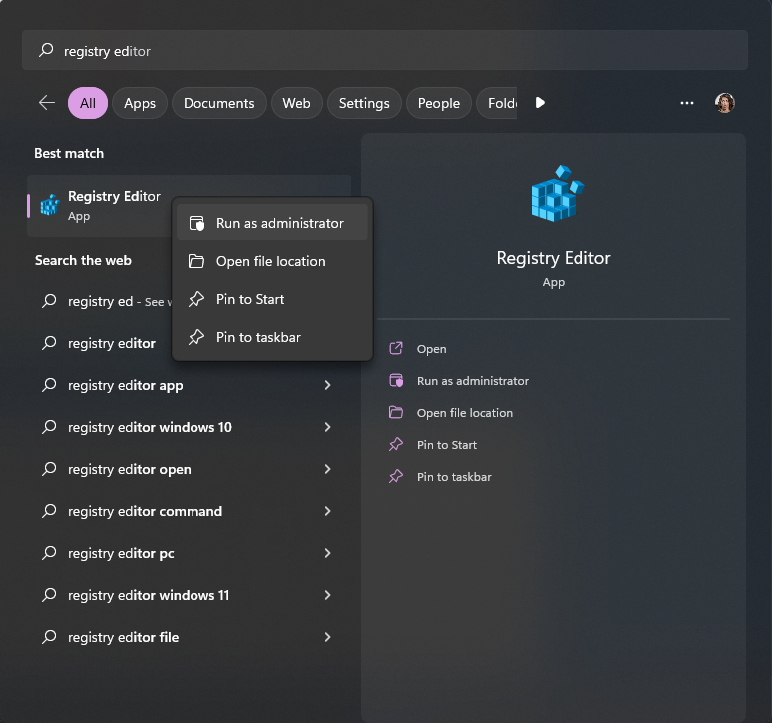Click the shield icon beside Run as administrator

click(197, 223)
